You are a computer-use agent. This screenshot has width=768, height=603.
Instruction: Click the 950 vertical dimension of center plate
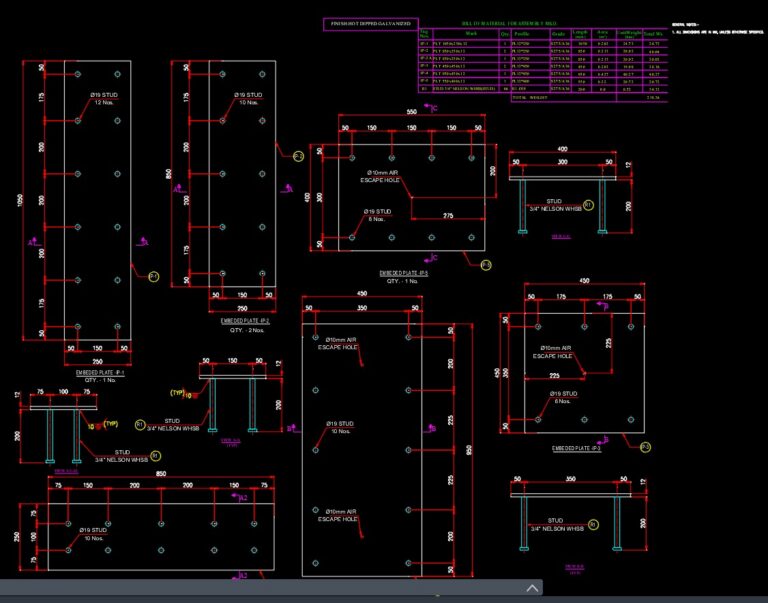coord(469,450)
